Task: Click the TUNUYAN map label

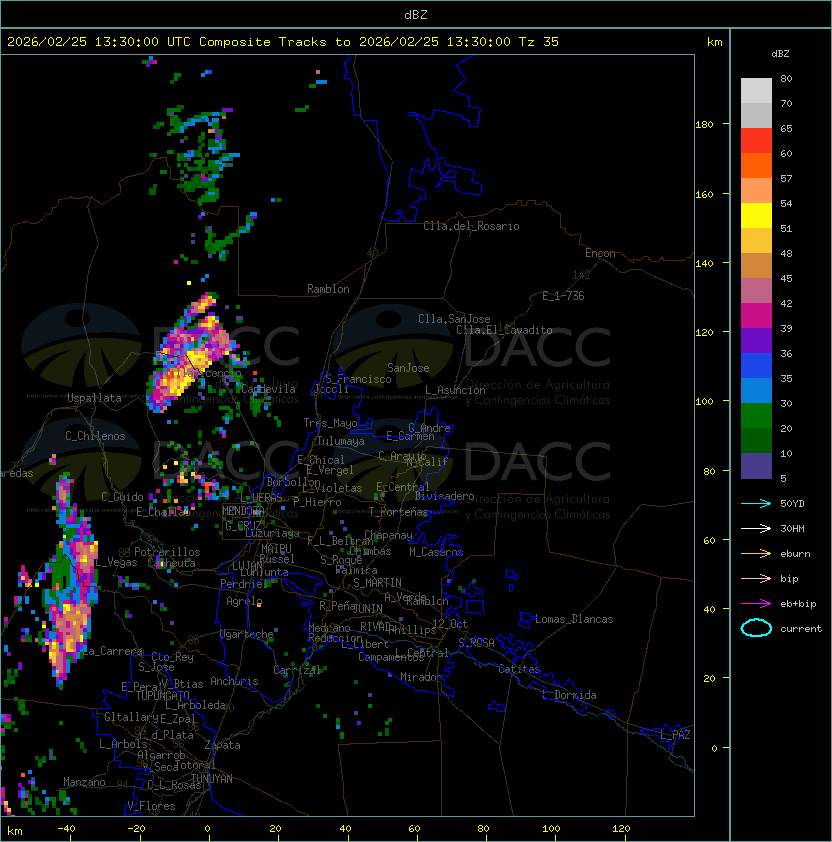Action: (212, 779)
